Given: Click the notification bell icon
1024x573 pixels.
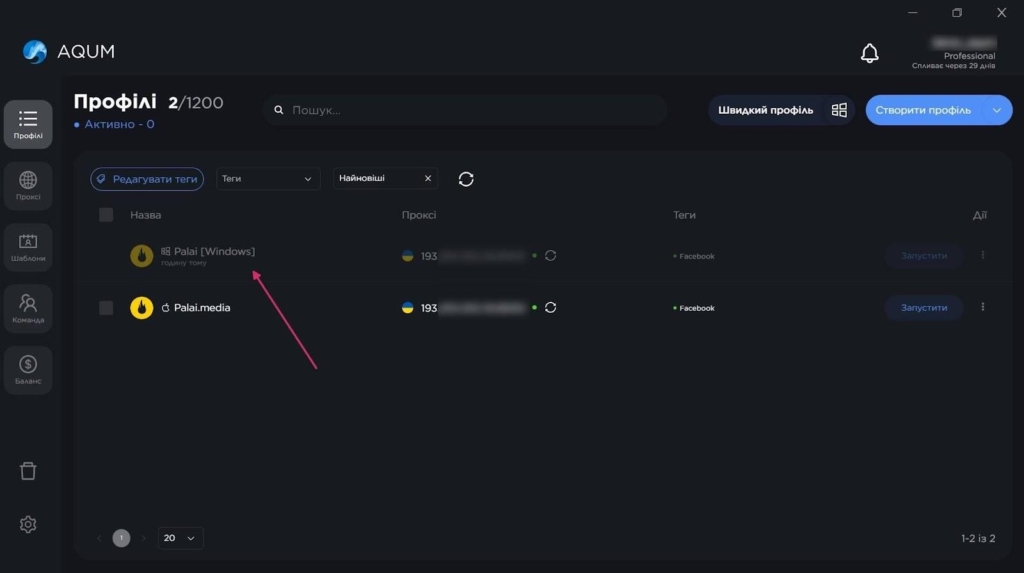Looking at the screenshot, I should click(869, 53).
